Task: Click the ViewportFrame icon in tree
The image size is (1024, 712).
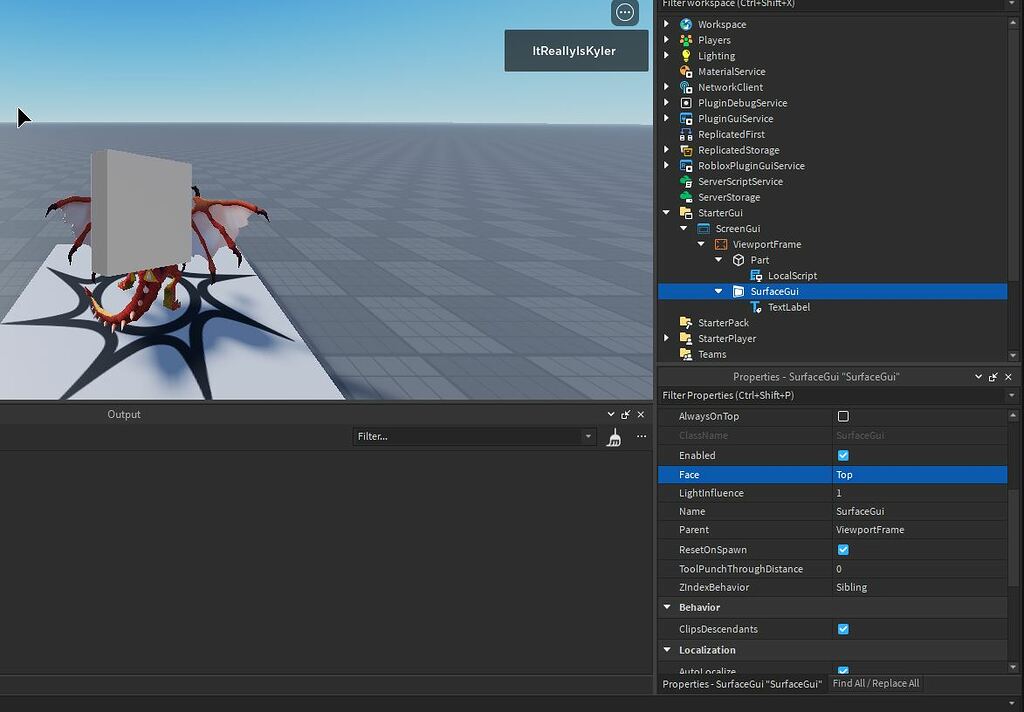Action: tap(721, 244)
